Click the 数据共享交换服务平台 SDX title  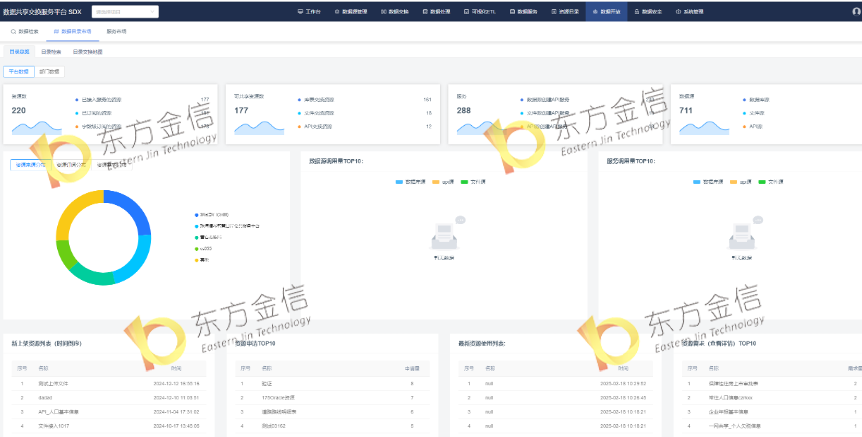42,12
